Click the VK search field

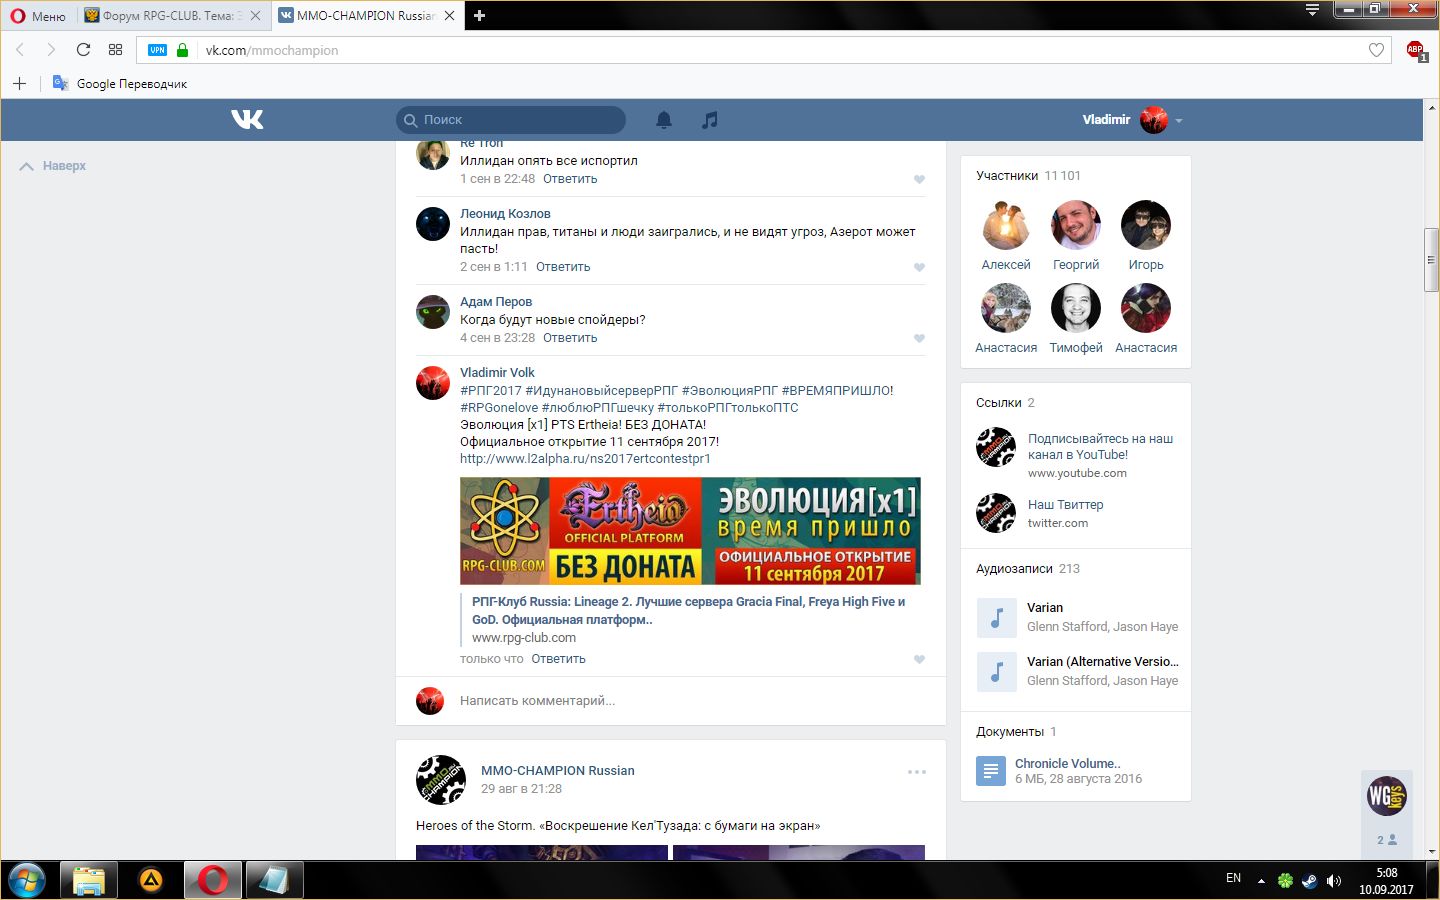pyautogui.click(x=511, y=120)
